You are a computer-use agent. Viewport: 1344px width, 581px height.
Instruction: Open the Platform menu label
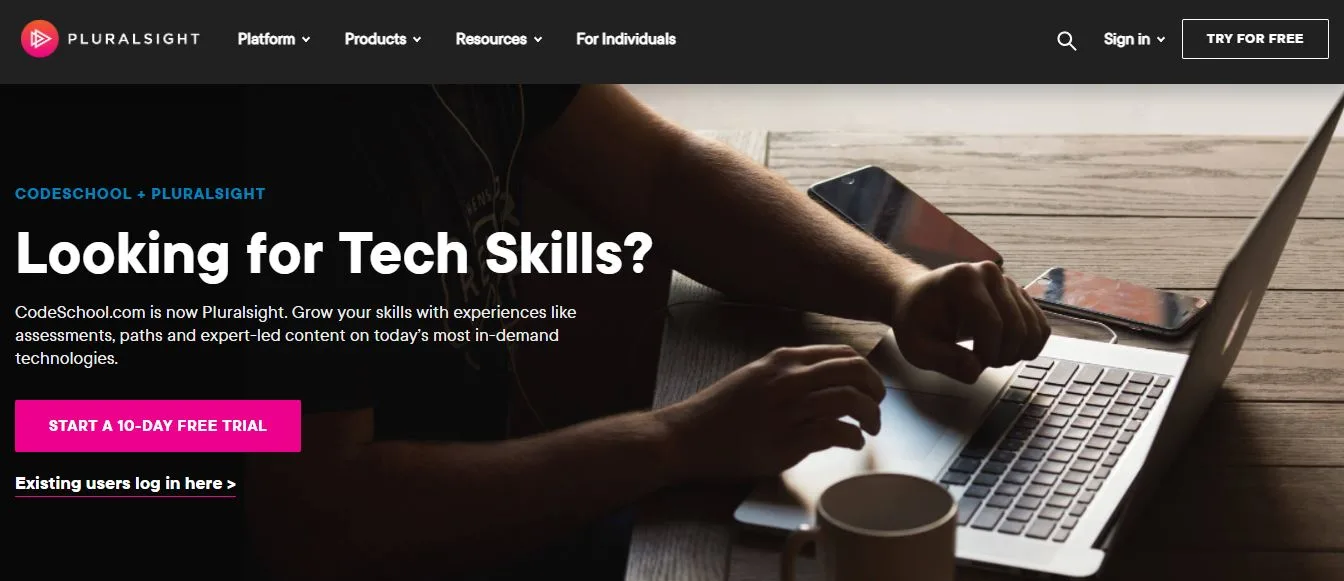(x=266, y=39)
